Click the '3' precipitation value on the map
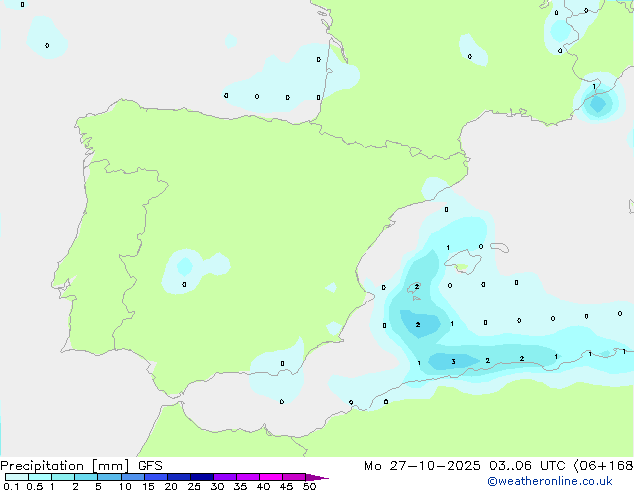The width and height of the screenshot is (634, 490). click(x=453, y=361)
